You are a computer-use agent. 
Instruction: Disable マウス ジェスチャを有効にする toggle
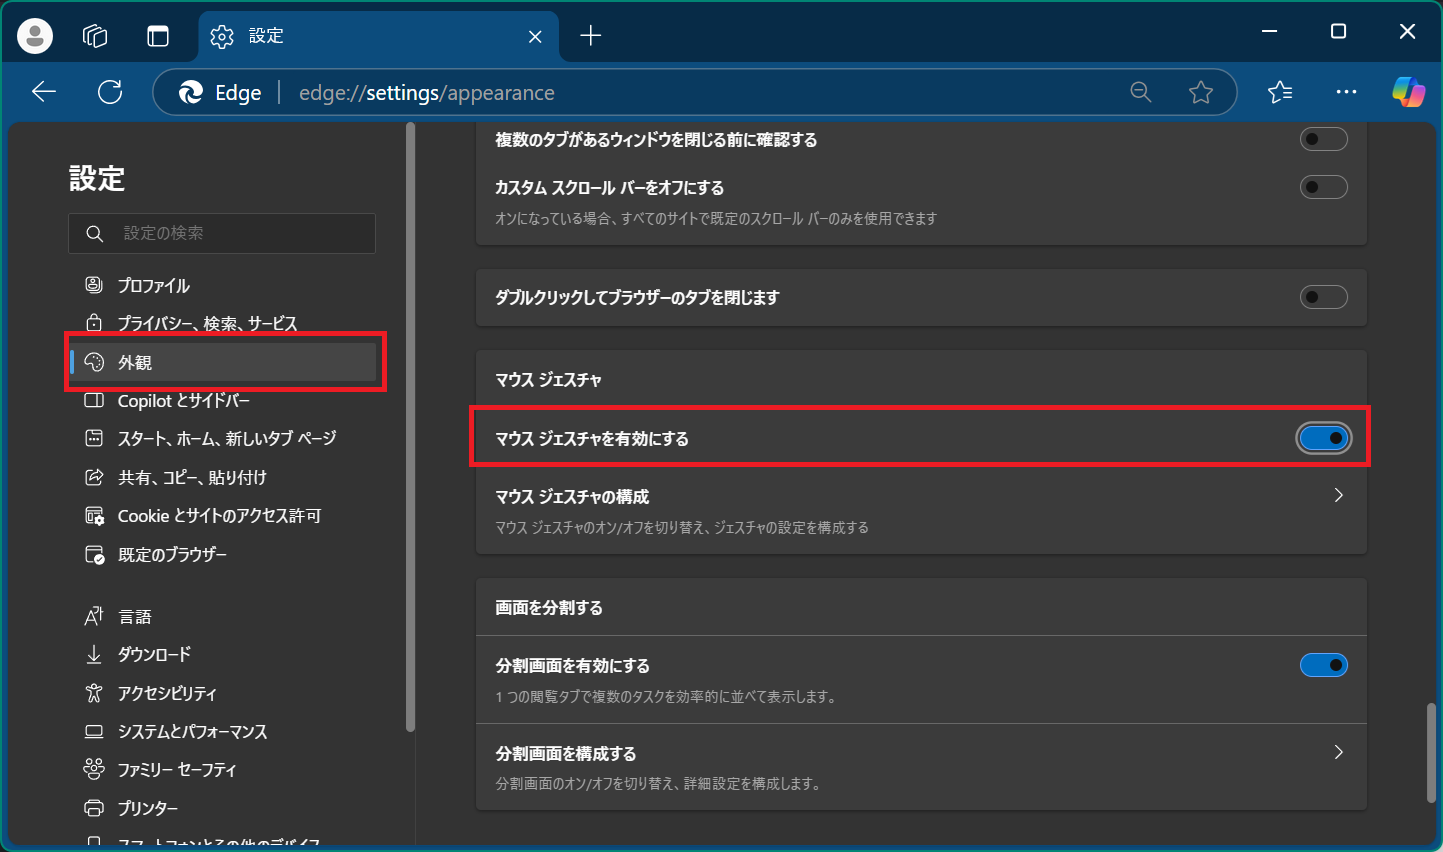pyautogui.click(x=1323, y=437)
